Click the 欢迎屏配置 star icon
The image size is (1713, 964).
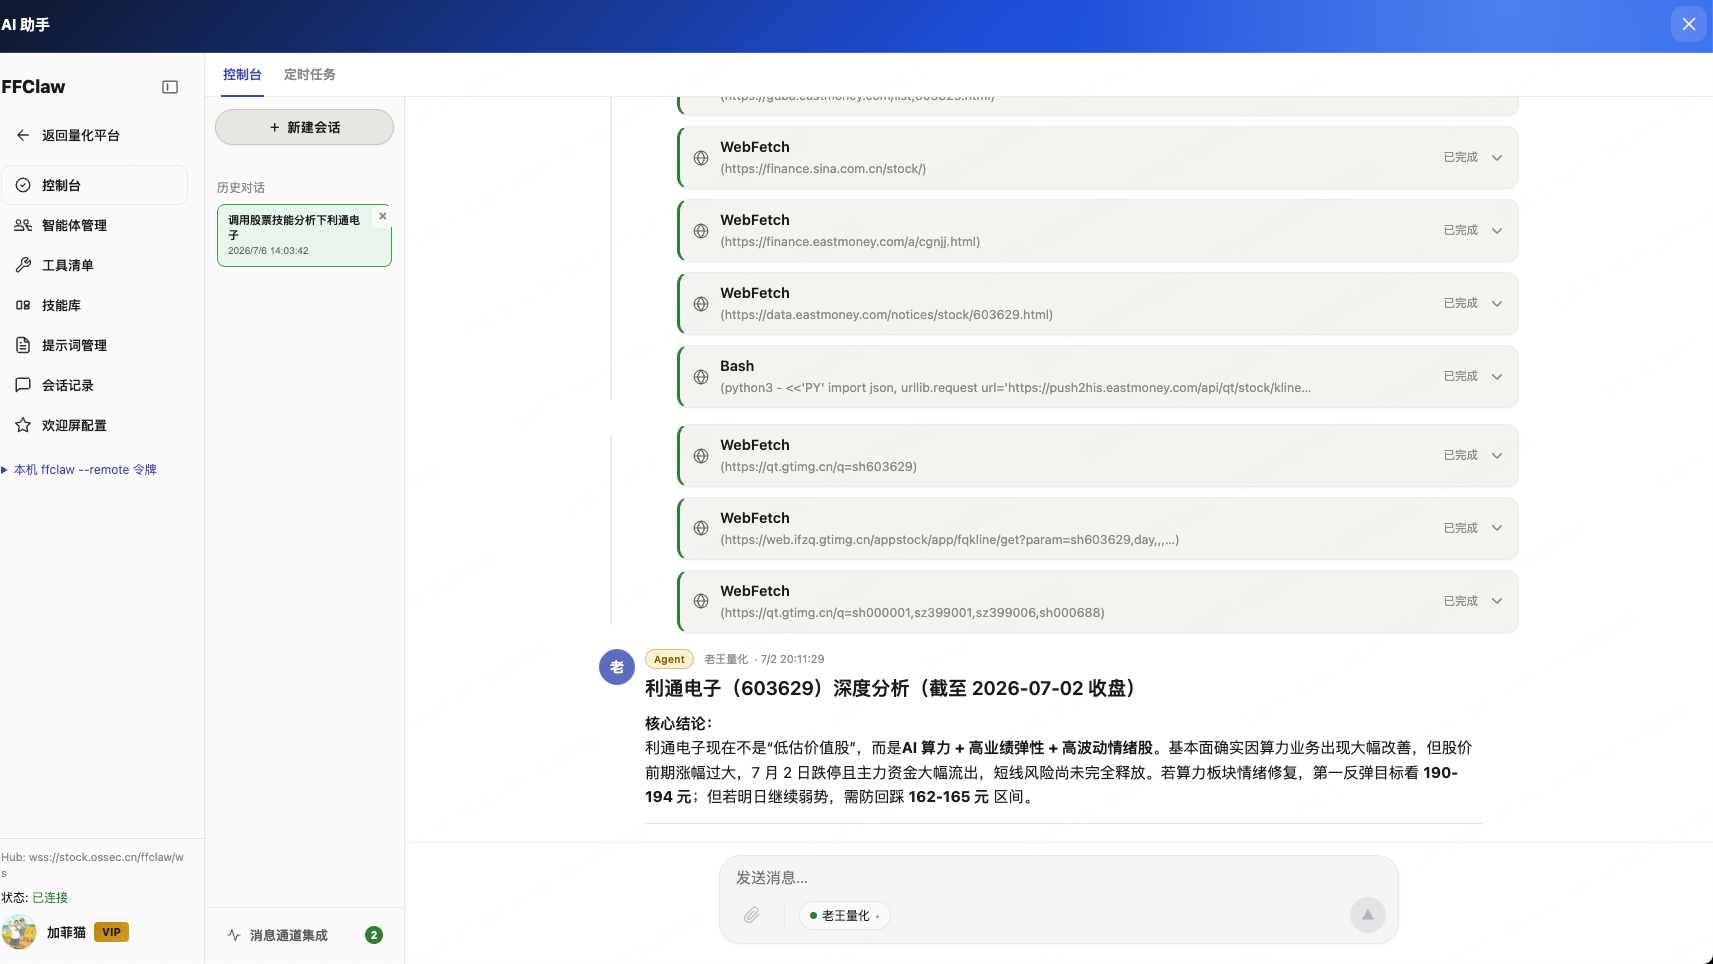pos(23,425)
